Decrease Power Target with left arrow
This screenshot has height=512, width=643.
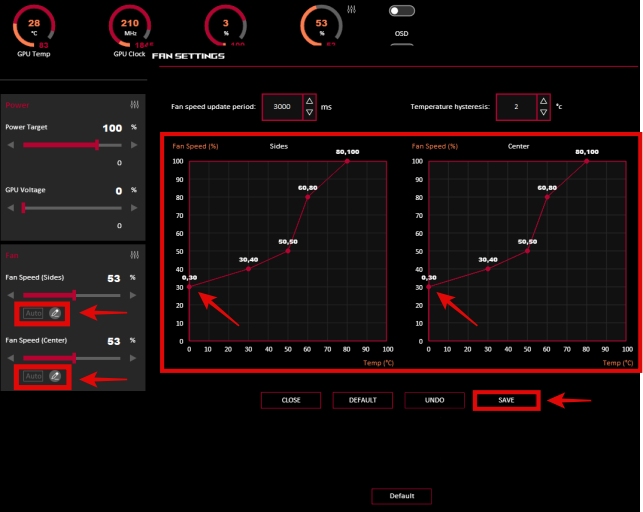(x=11, y=145)
